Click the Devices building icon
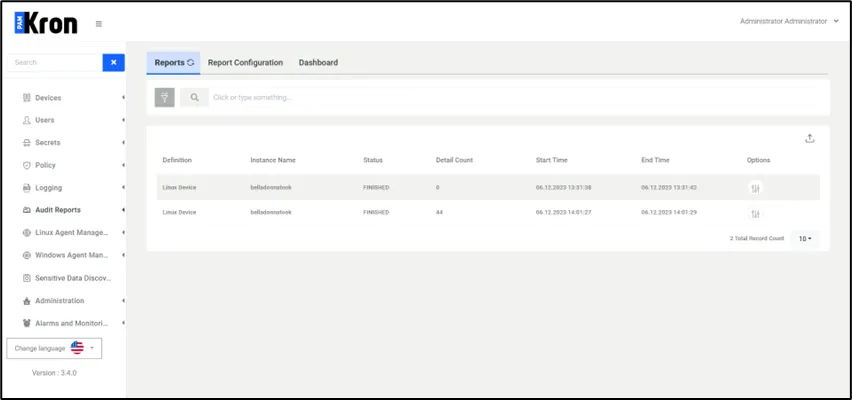Image resolution: width=852 pixels, height=400 pixels. tap(27, 98)
